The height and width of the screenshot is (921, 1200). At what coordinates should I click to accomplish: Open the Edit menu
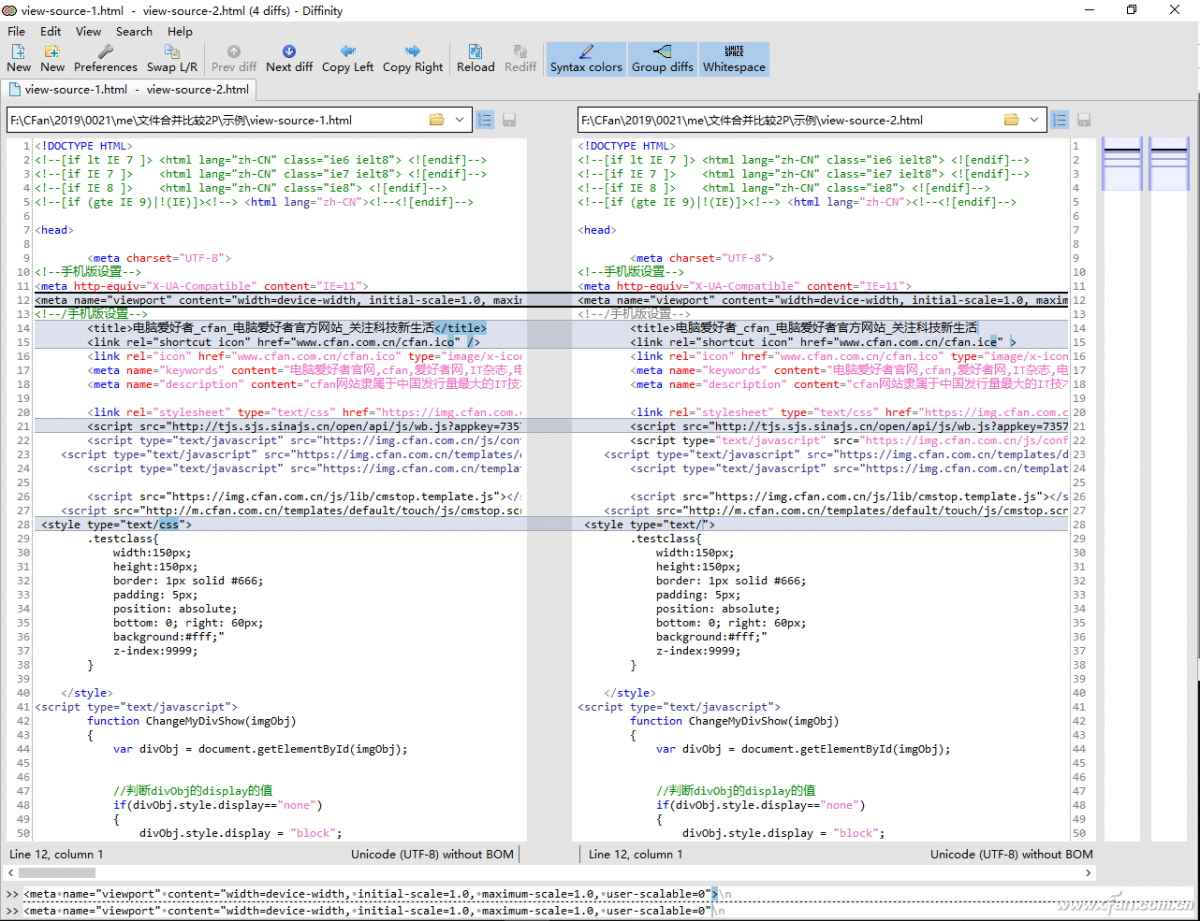51,31
